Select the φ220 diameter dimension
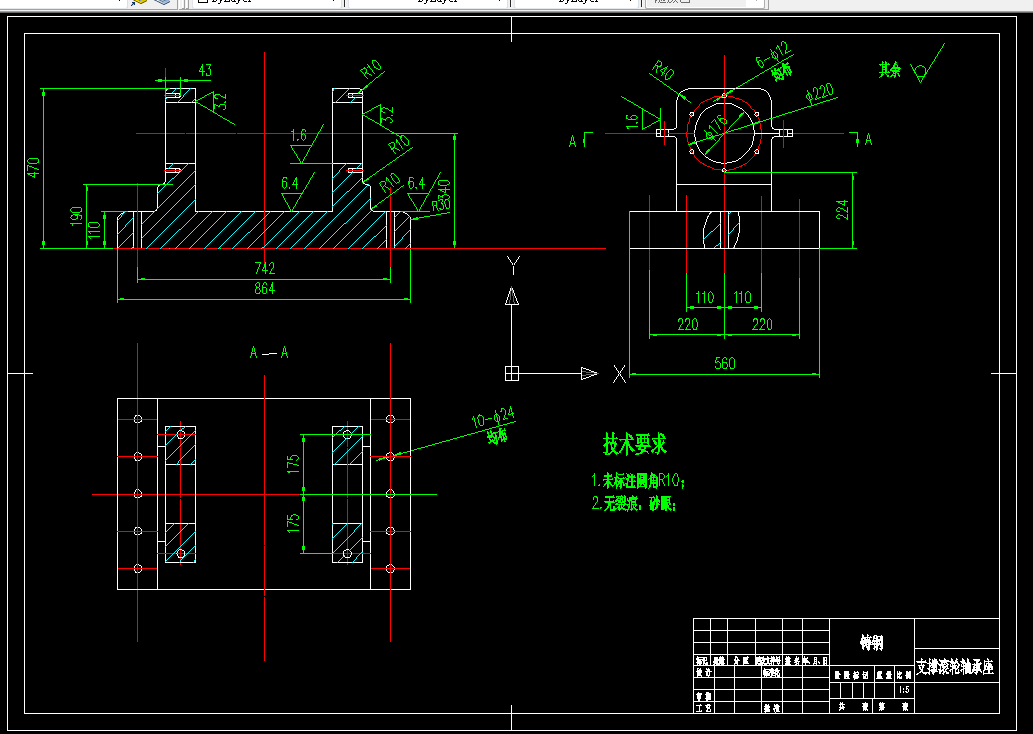 coord(820,94)
